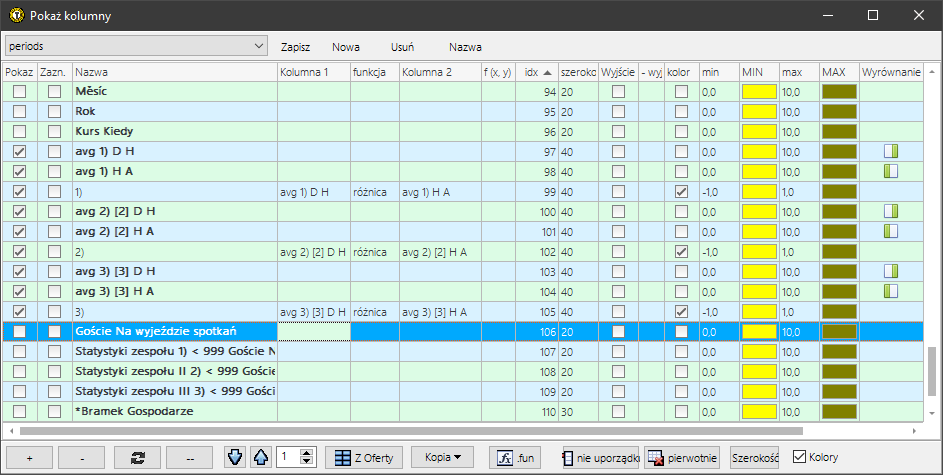
Task: Click the move down arrow icon
Action: 234,457
